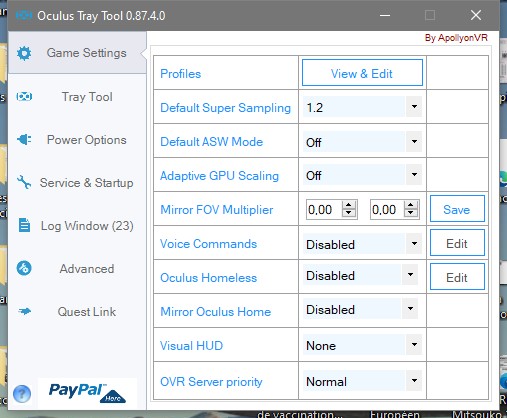Edit the Voice Commands settings
The image size is (507, 418).
(x=457, y=243)
